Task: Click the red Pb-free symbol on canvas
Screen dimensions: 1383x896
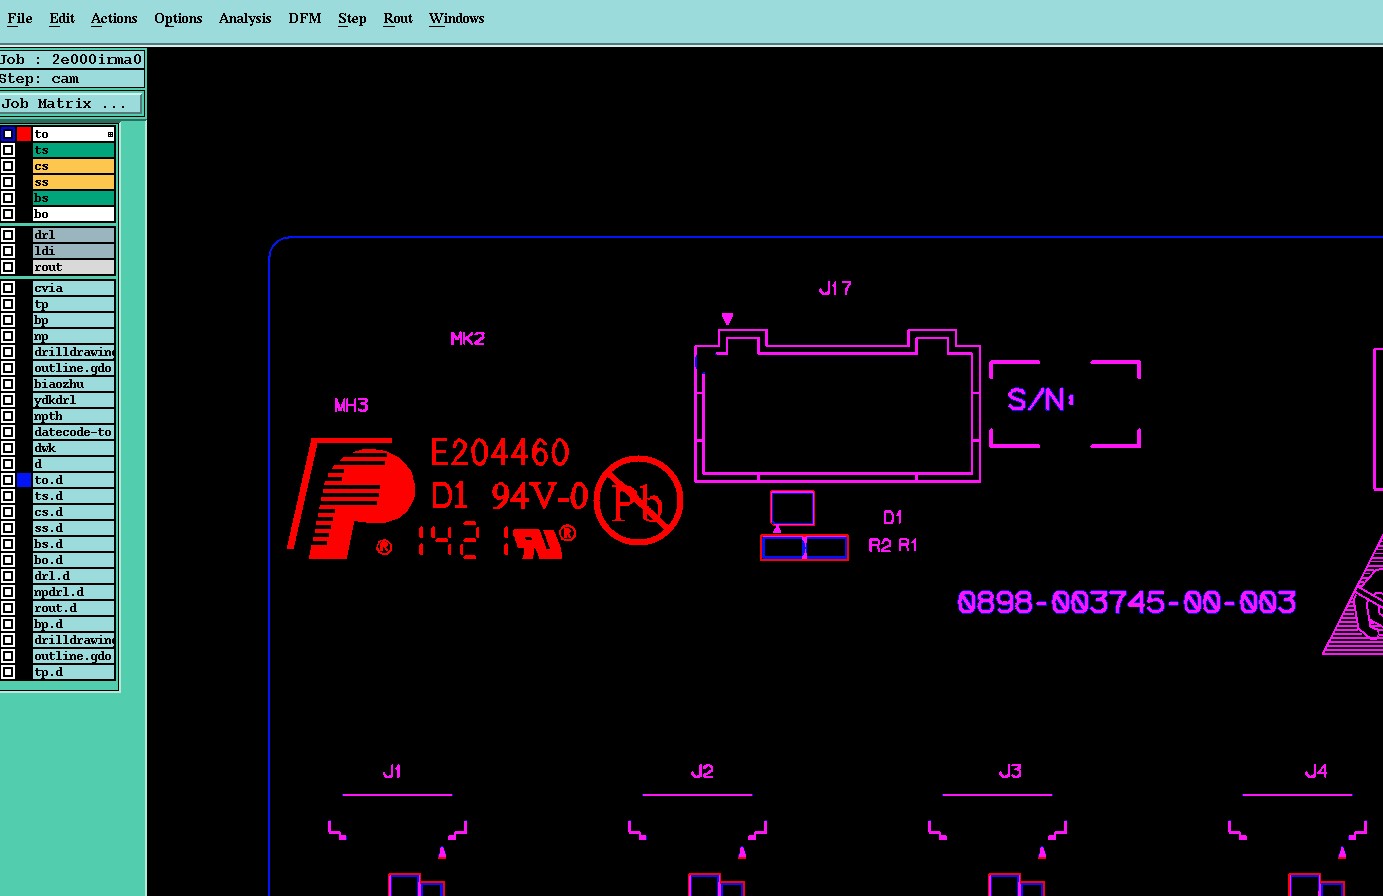Action: tap(638, 500)
